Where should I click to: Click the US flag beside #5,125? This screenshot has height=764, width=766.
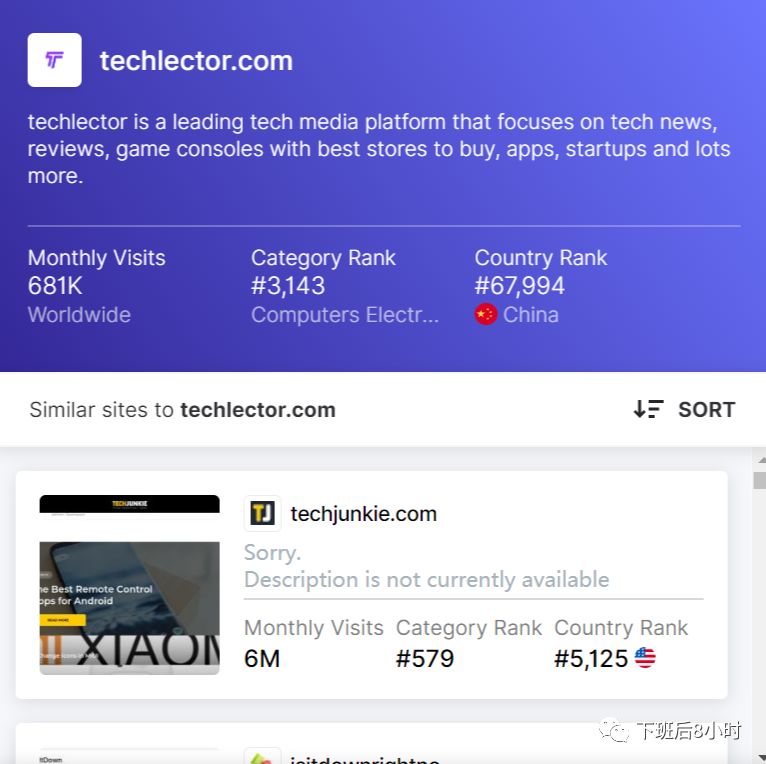coord(645,658)
